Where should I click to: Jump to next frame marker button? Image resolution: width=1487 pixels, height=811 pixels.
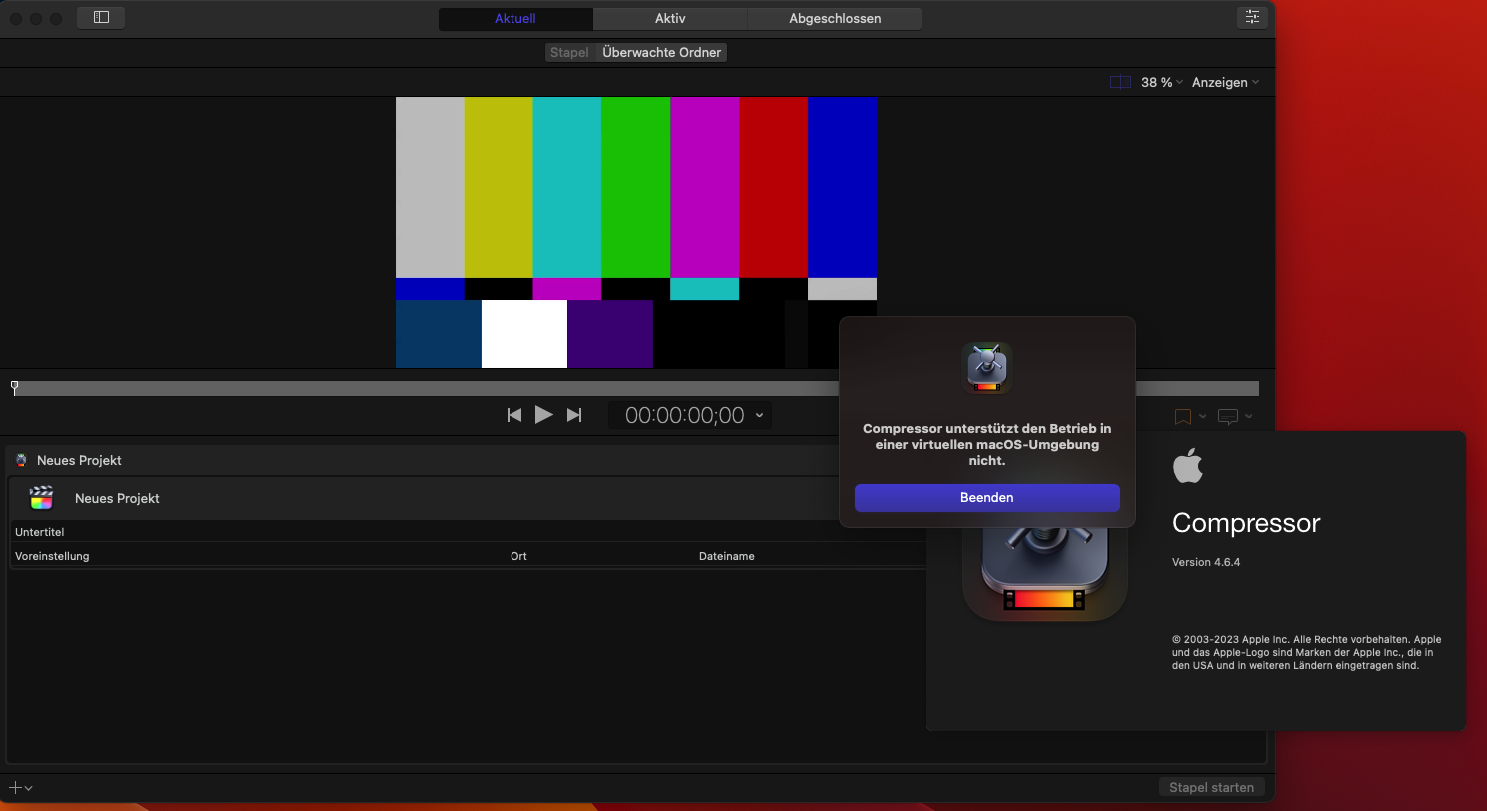[x=574, y=415]
